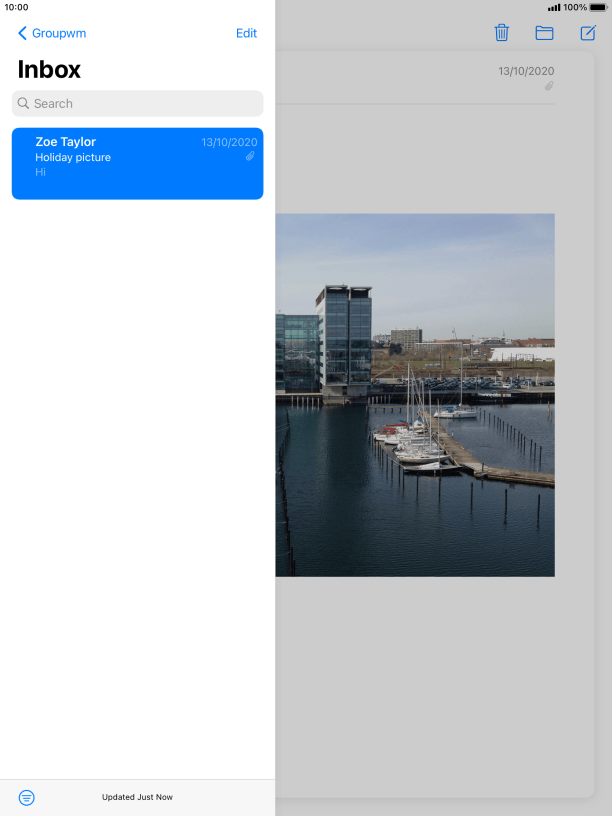Tap the 10:00 clock in the status bar
The image size is (612, 816).
click(x=16, y=7)
